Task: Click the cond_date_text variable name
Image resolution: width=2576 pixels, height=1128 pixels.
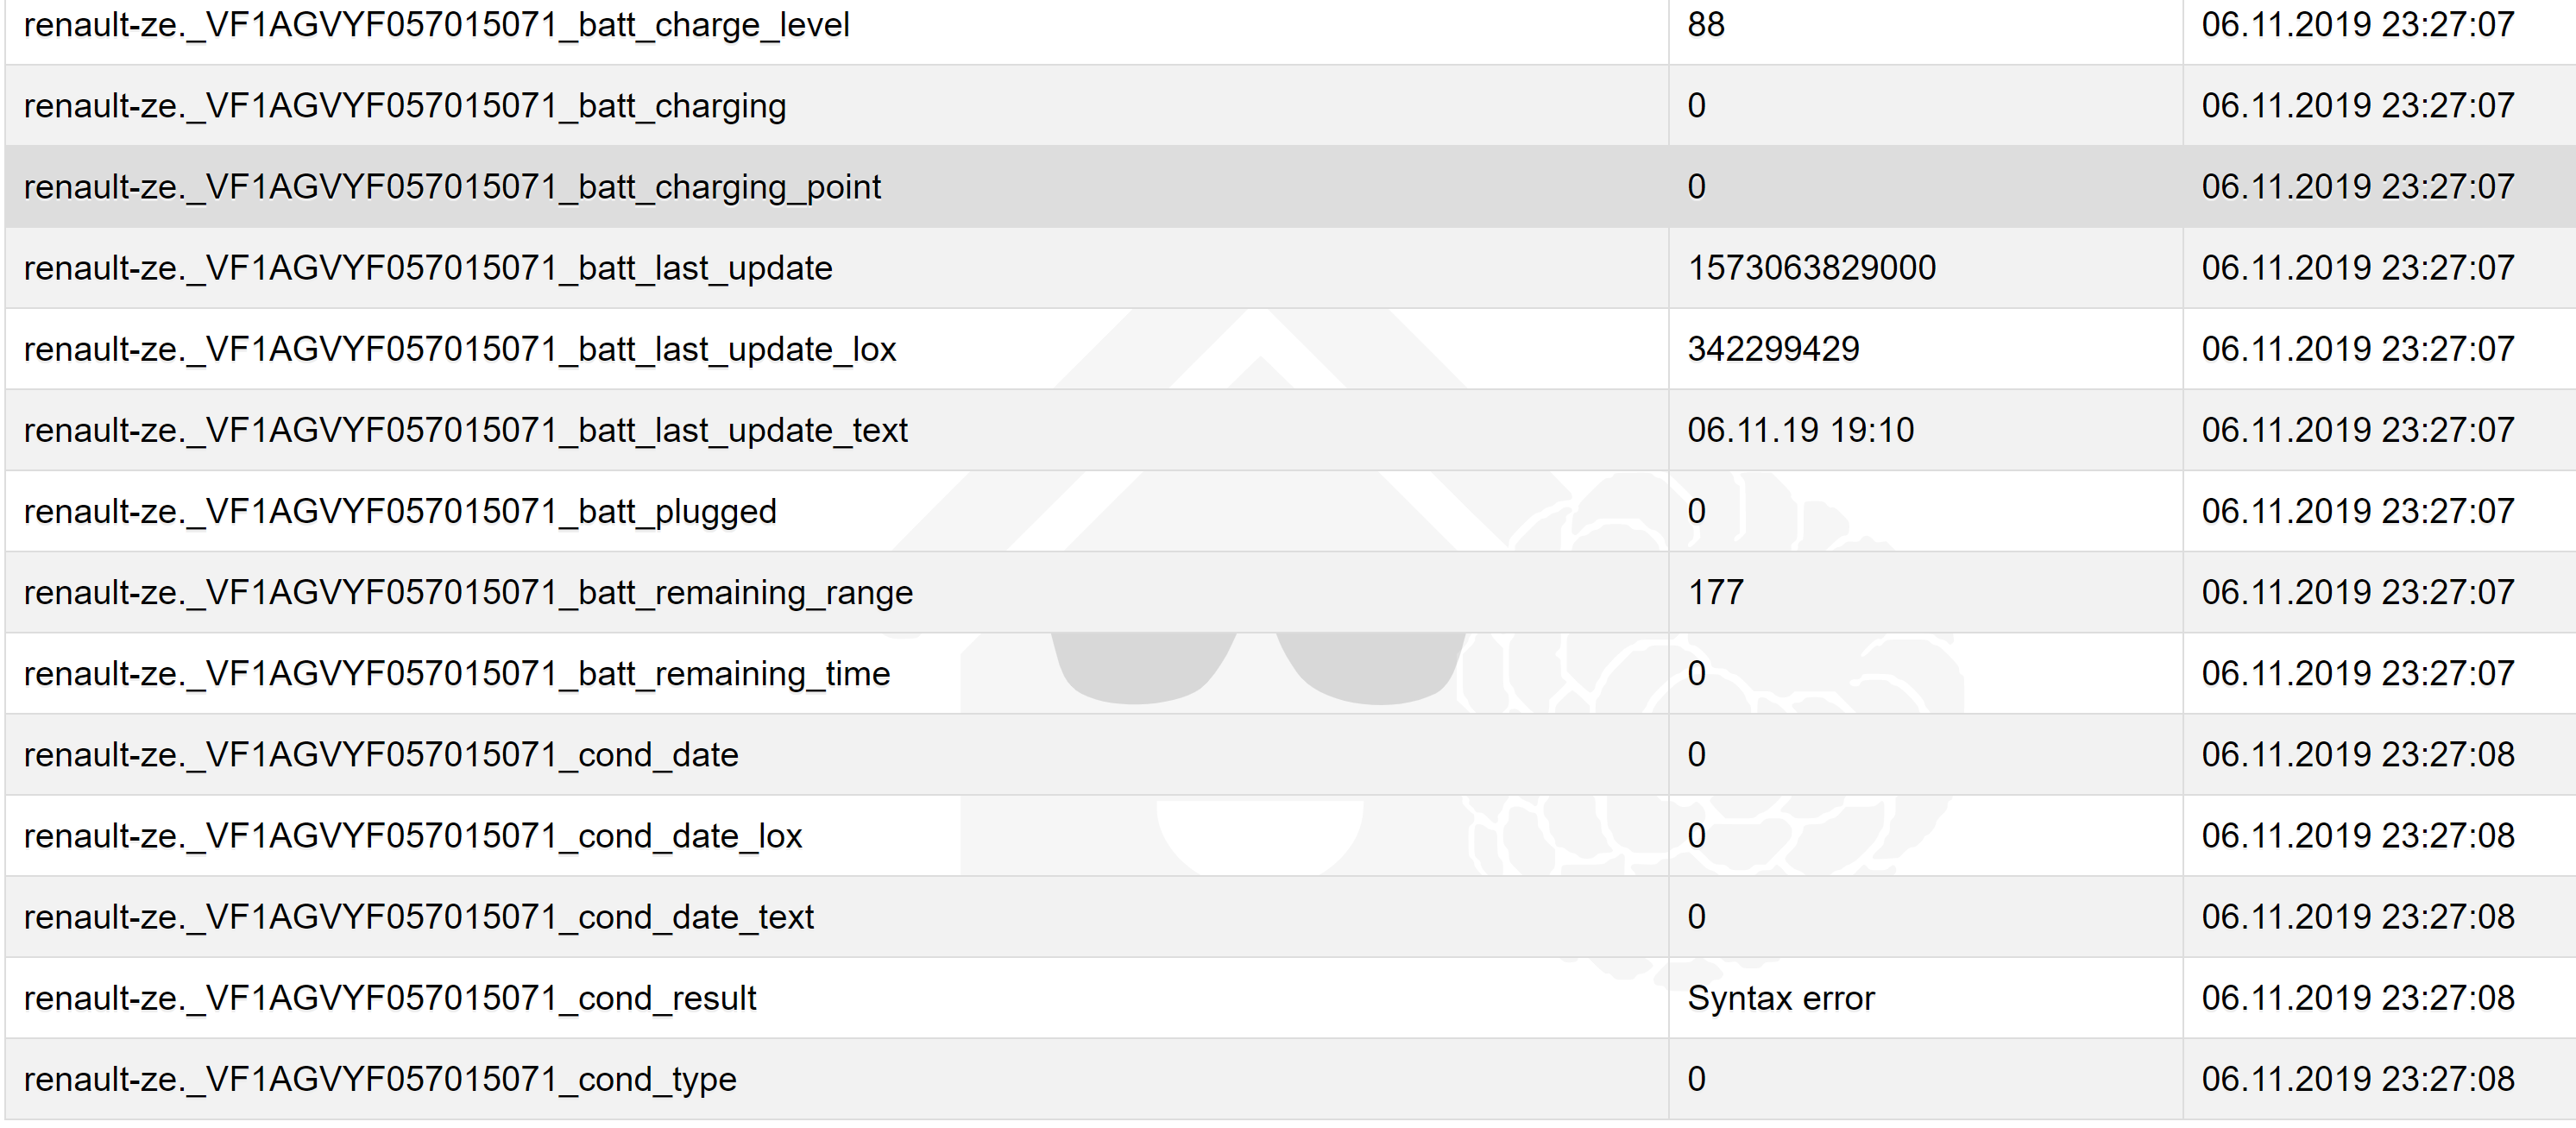Action: (x=418, y=916)
